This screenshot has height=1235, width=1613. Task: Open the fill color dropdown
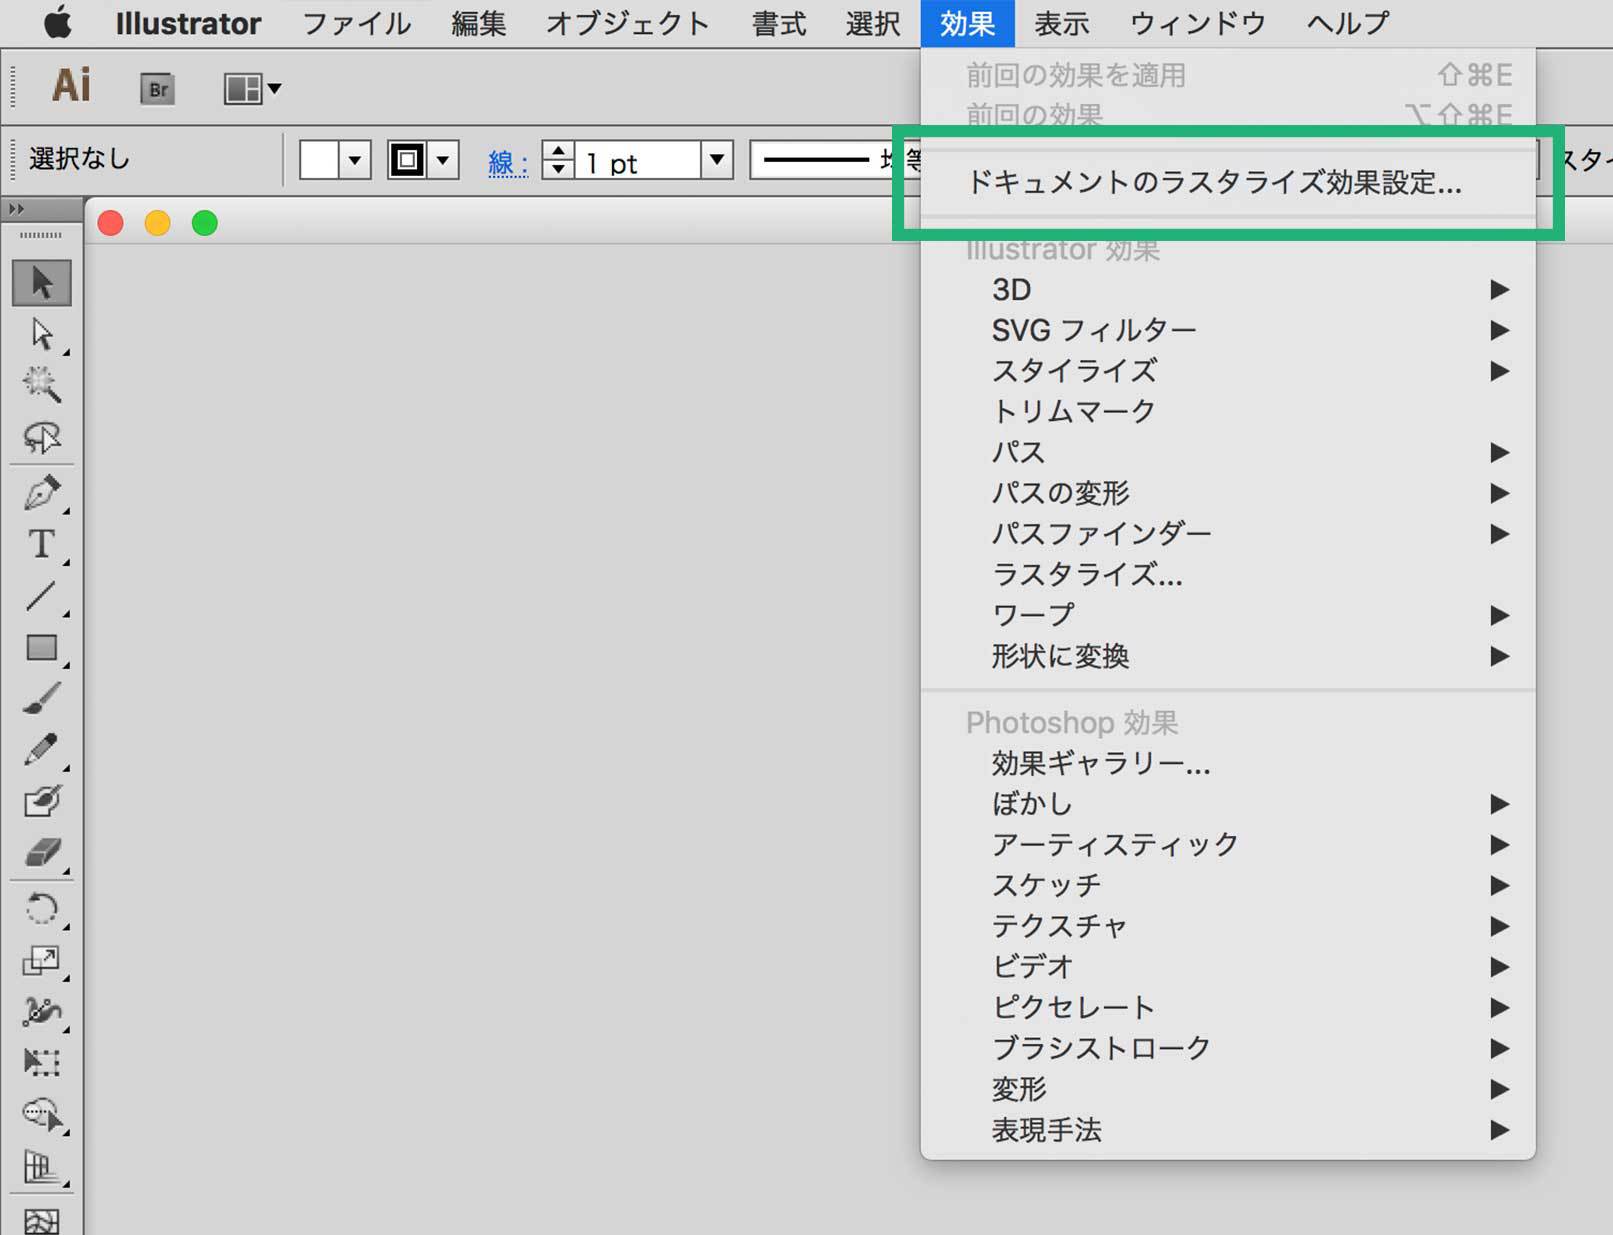point(354,160)
